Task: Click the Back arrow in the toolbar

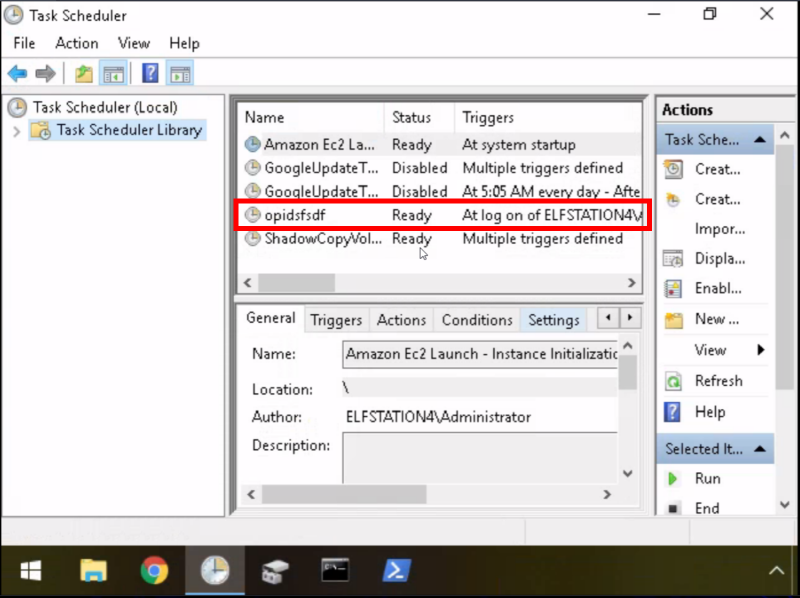Action: [17, 74]
